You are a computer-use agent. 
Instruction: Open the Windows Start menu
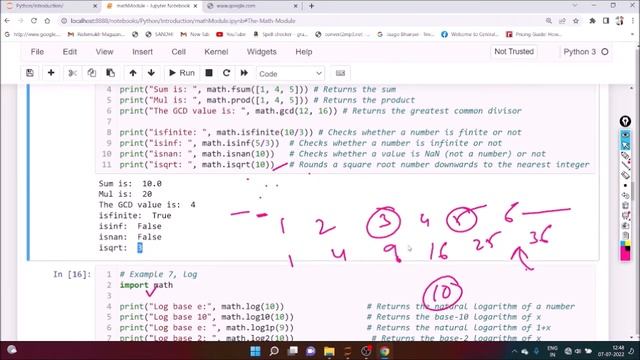pyautogui.click(x=256, y=351)
